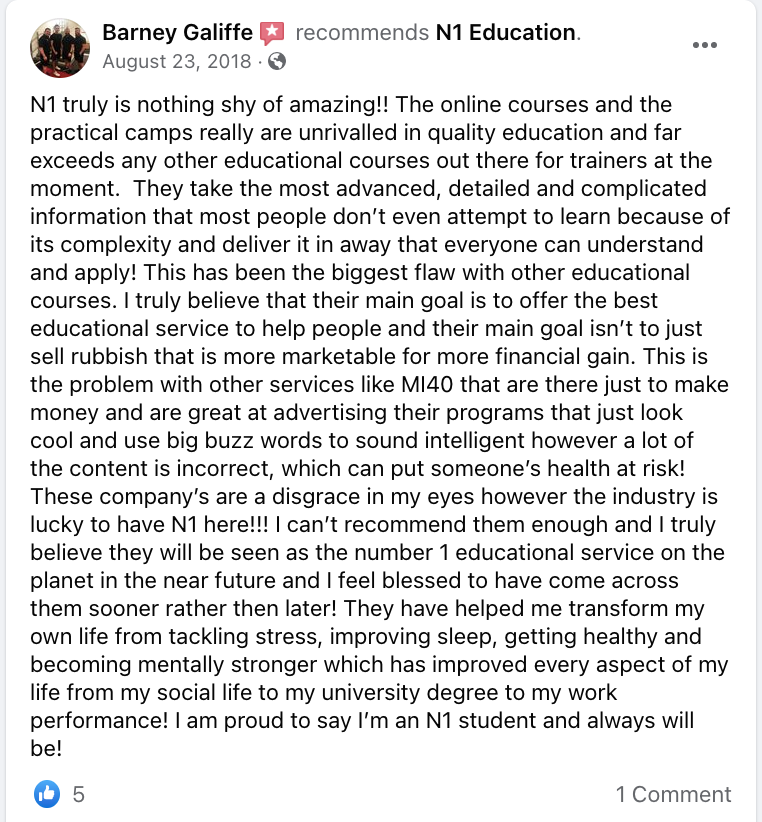Click the red recommendation star badge
Viewport: 762px width, 822px height.
[x=272, y=33]
